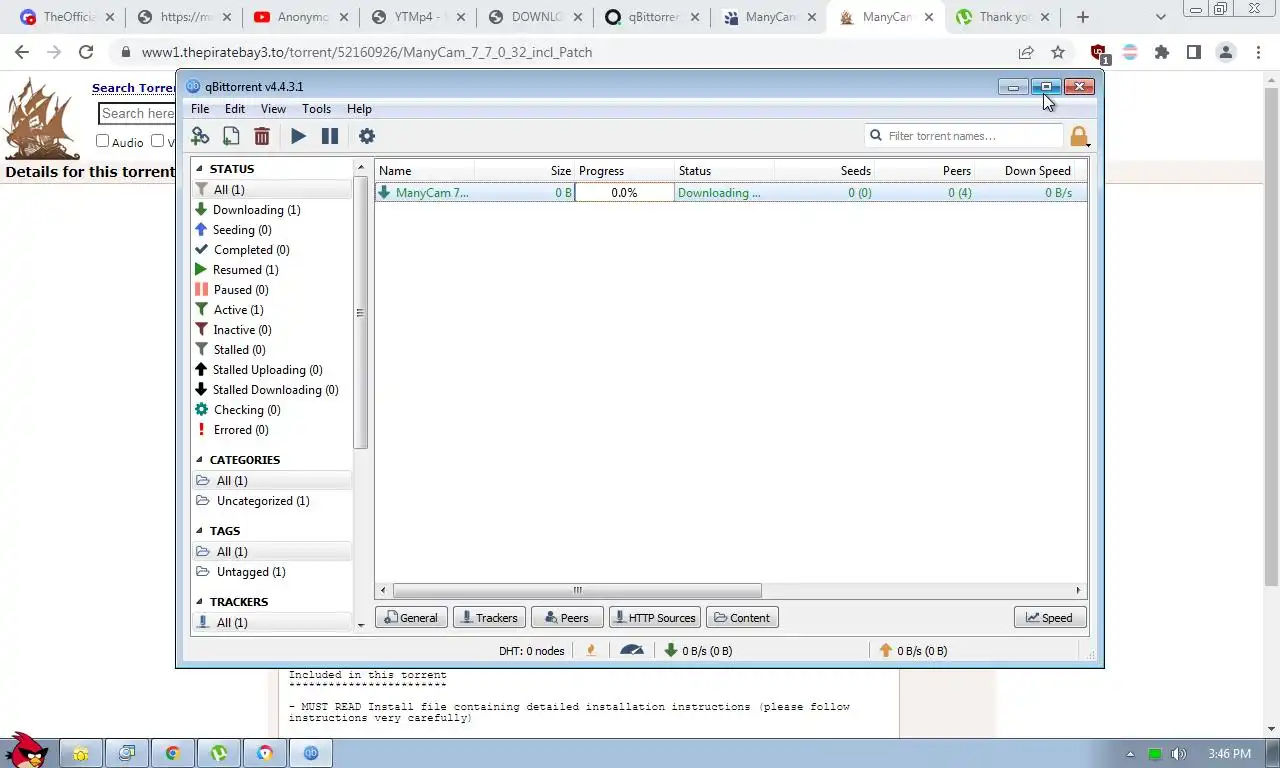Viewport: 1280px width, 768px height.
Task: Select the Resumed (1) status filter
Action: point(245,270)
